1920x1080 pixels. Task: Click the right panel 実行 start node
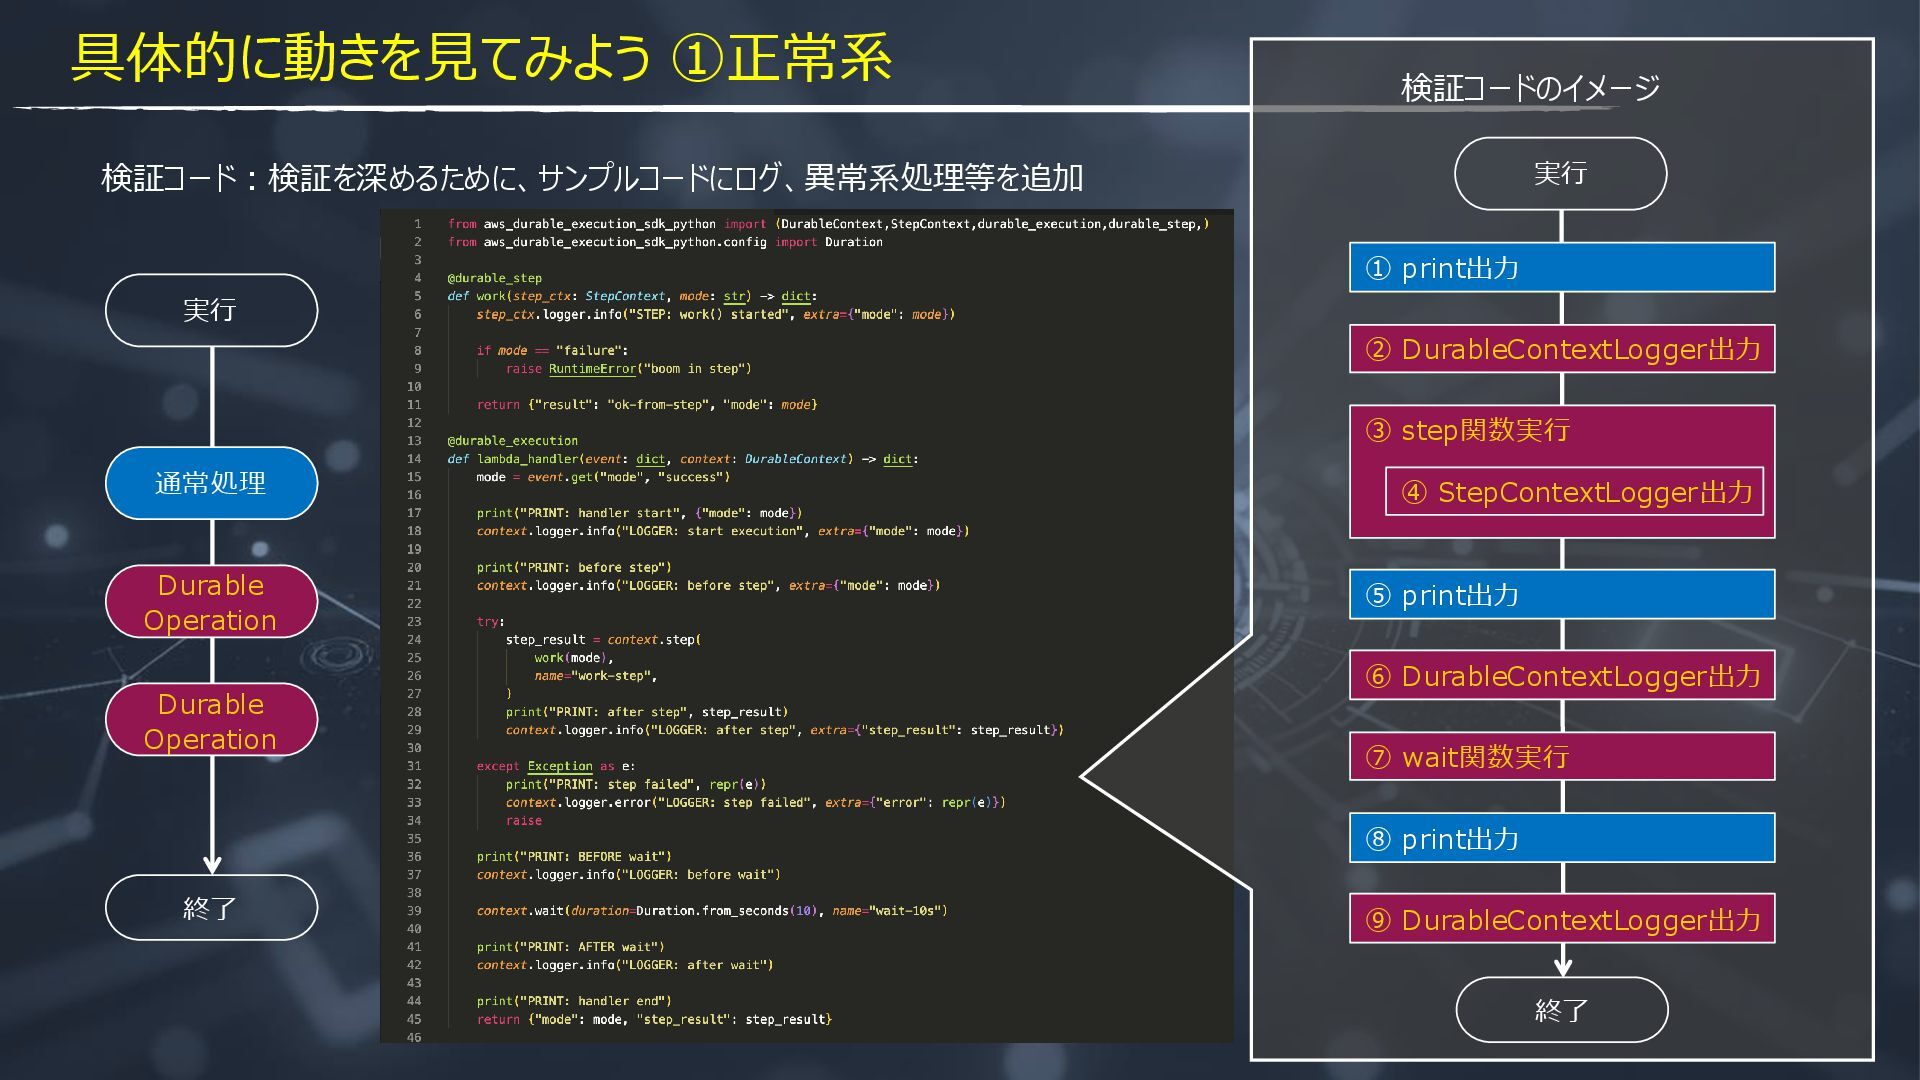(1560, 174)
